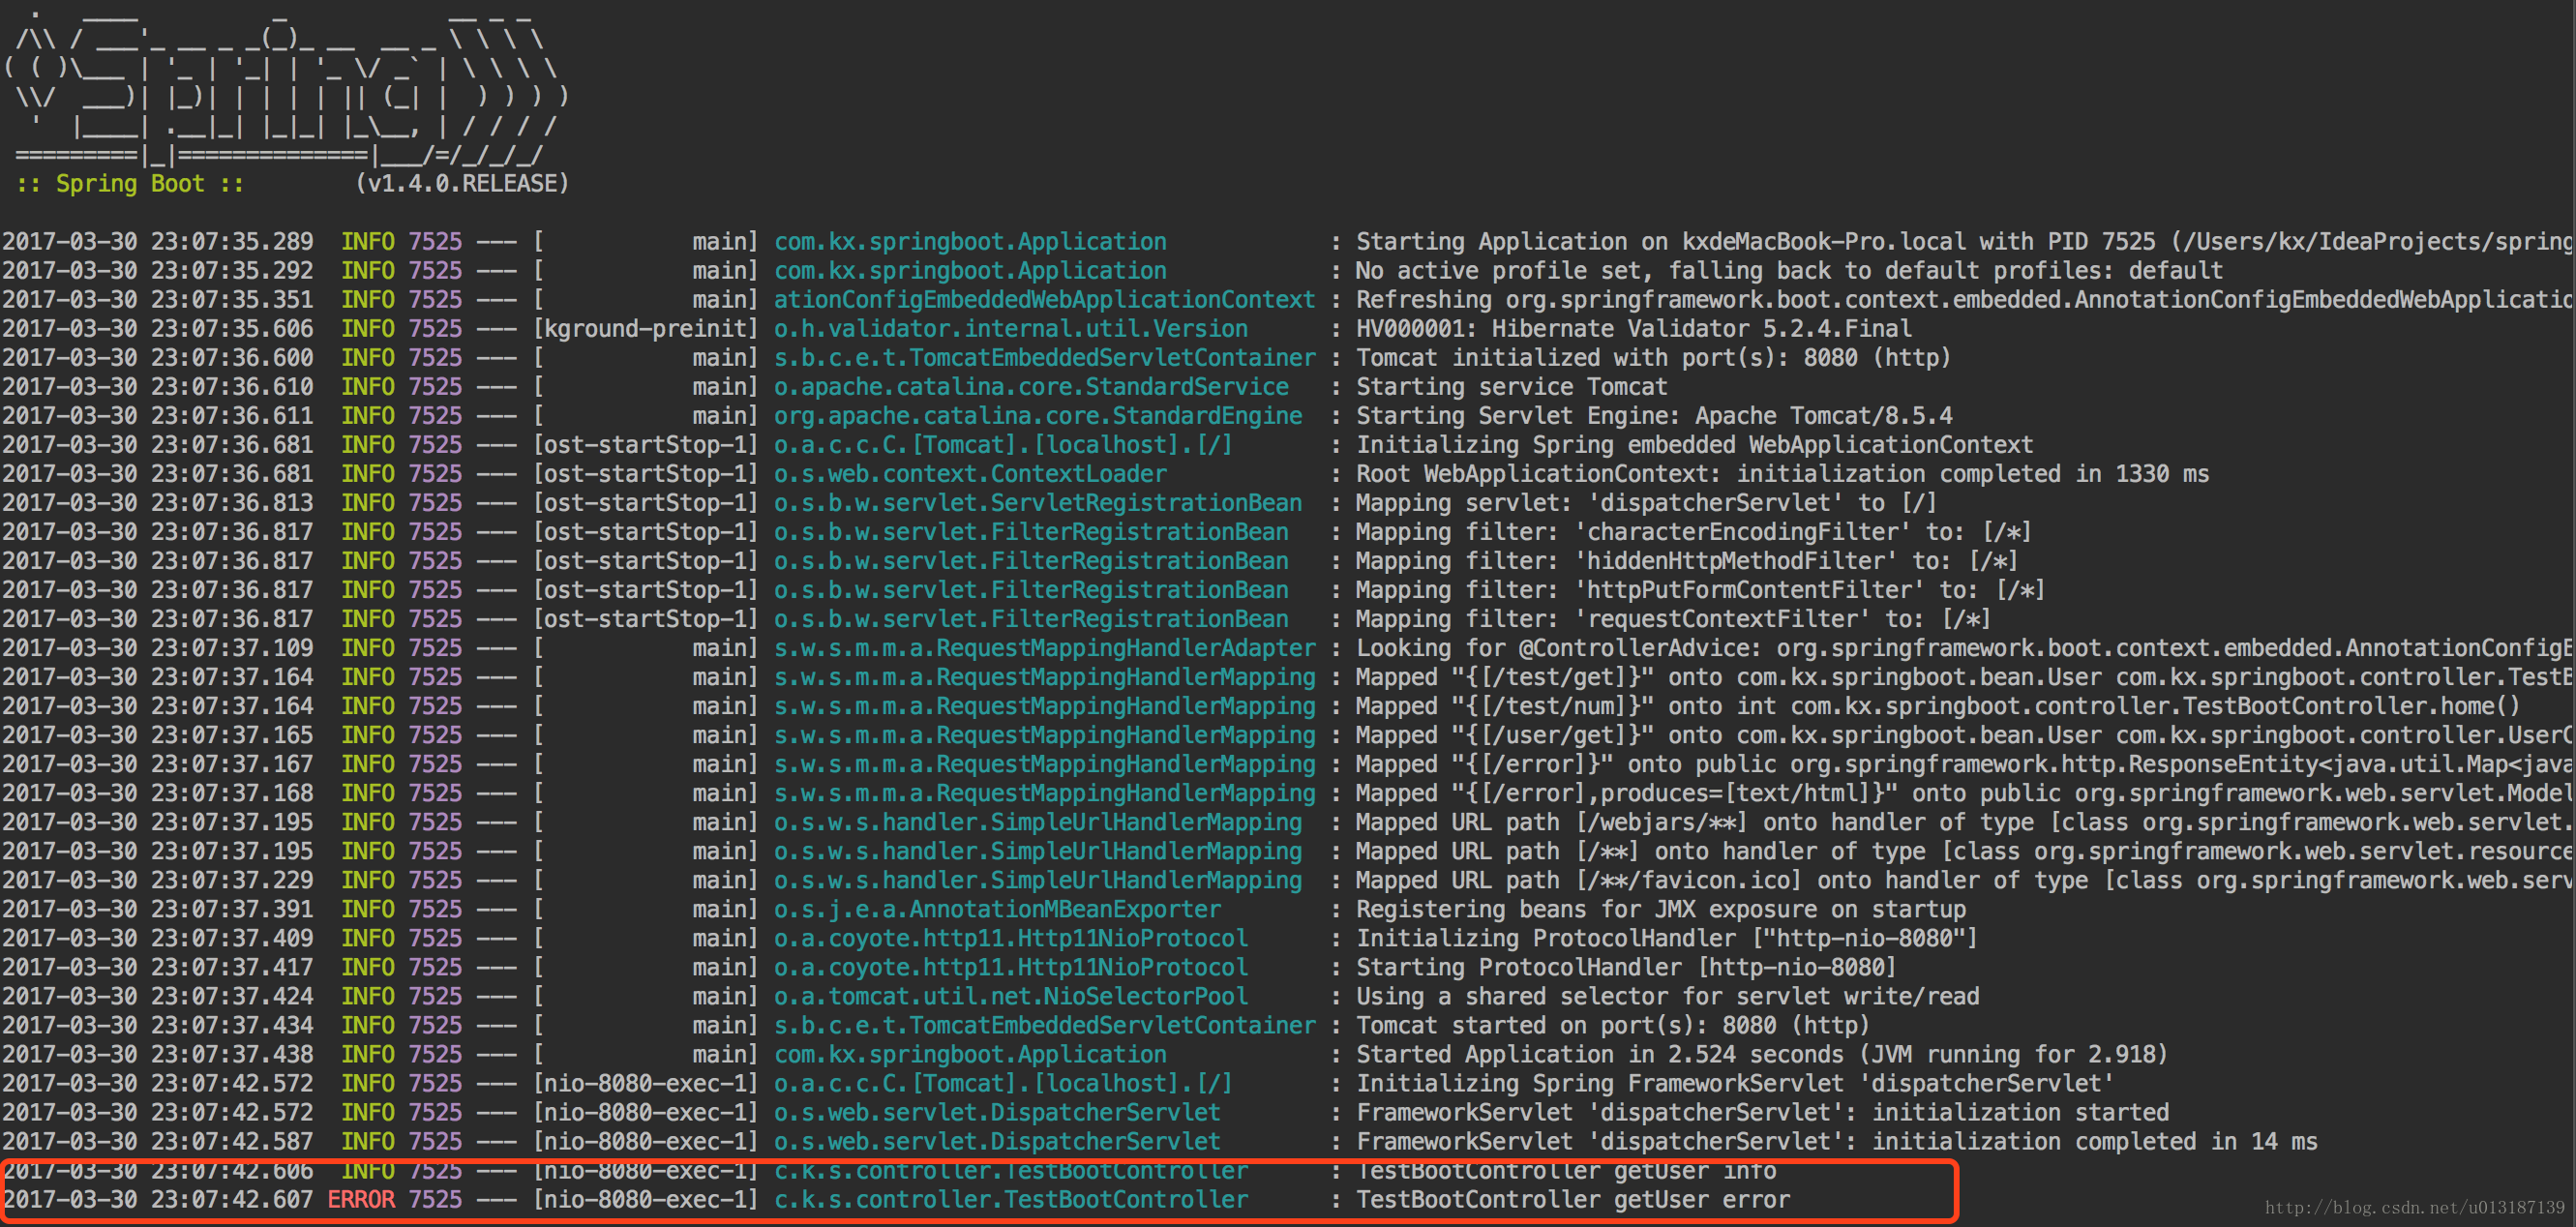This screenshot has height=1227, width=2576.
Task: Click the '(v1.4.0.RELEASE)' version text
Action: point(462,184)
